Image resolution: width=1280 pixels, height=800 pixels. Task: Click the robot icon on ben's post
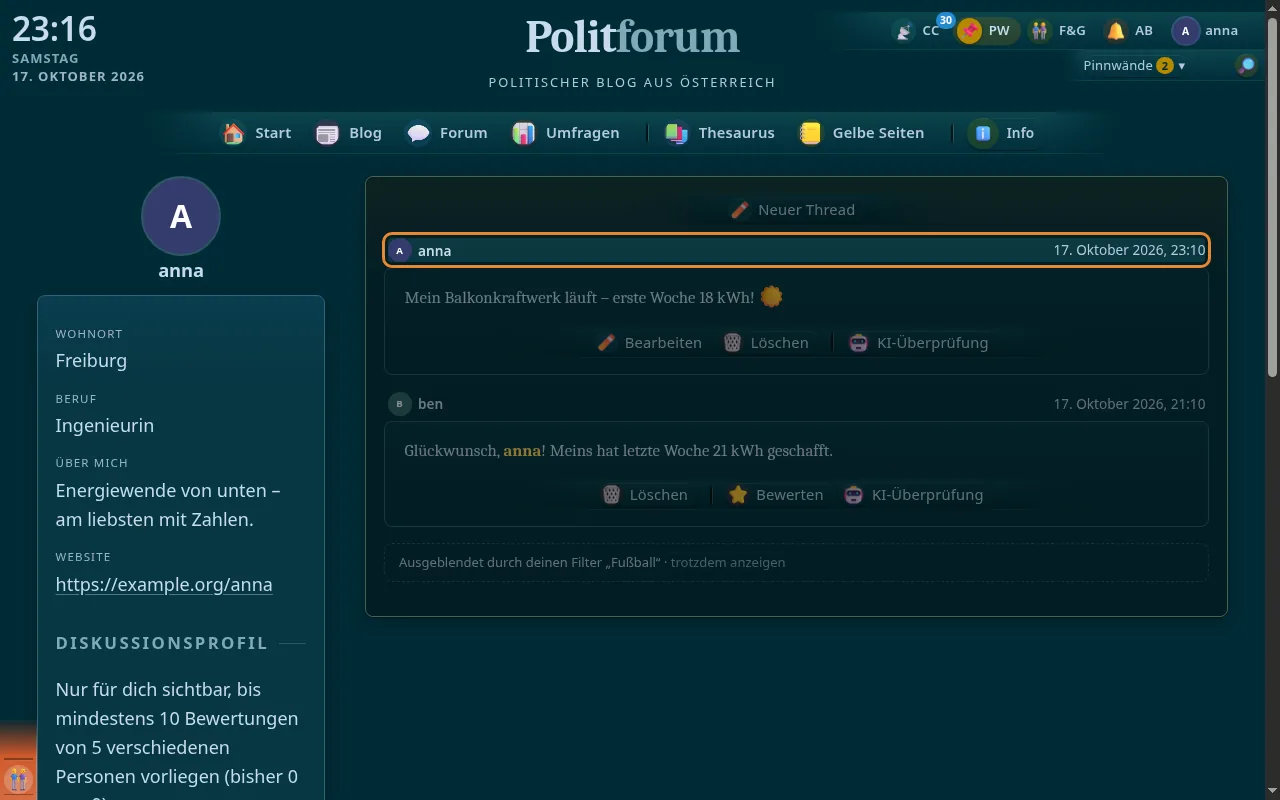[x=854, y=495]
